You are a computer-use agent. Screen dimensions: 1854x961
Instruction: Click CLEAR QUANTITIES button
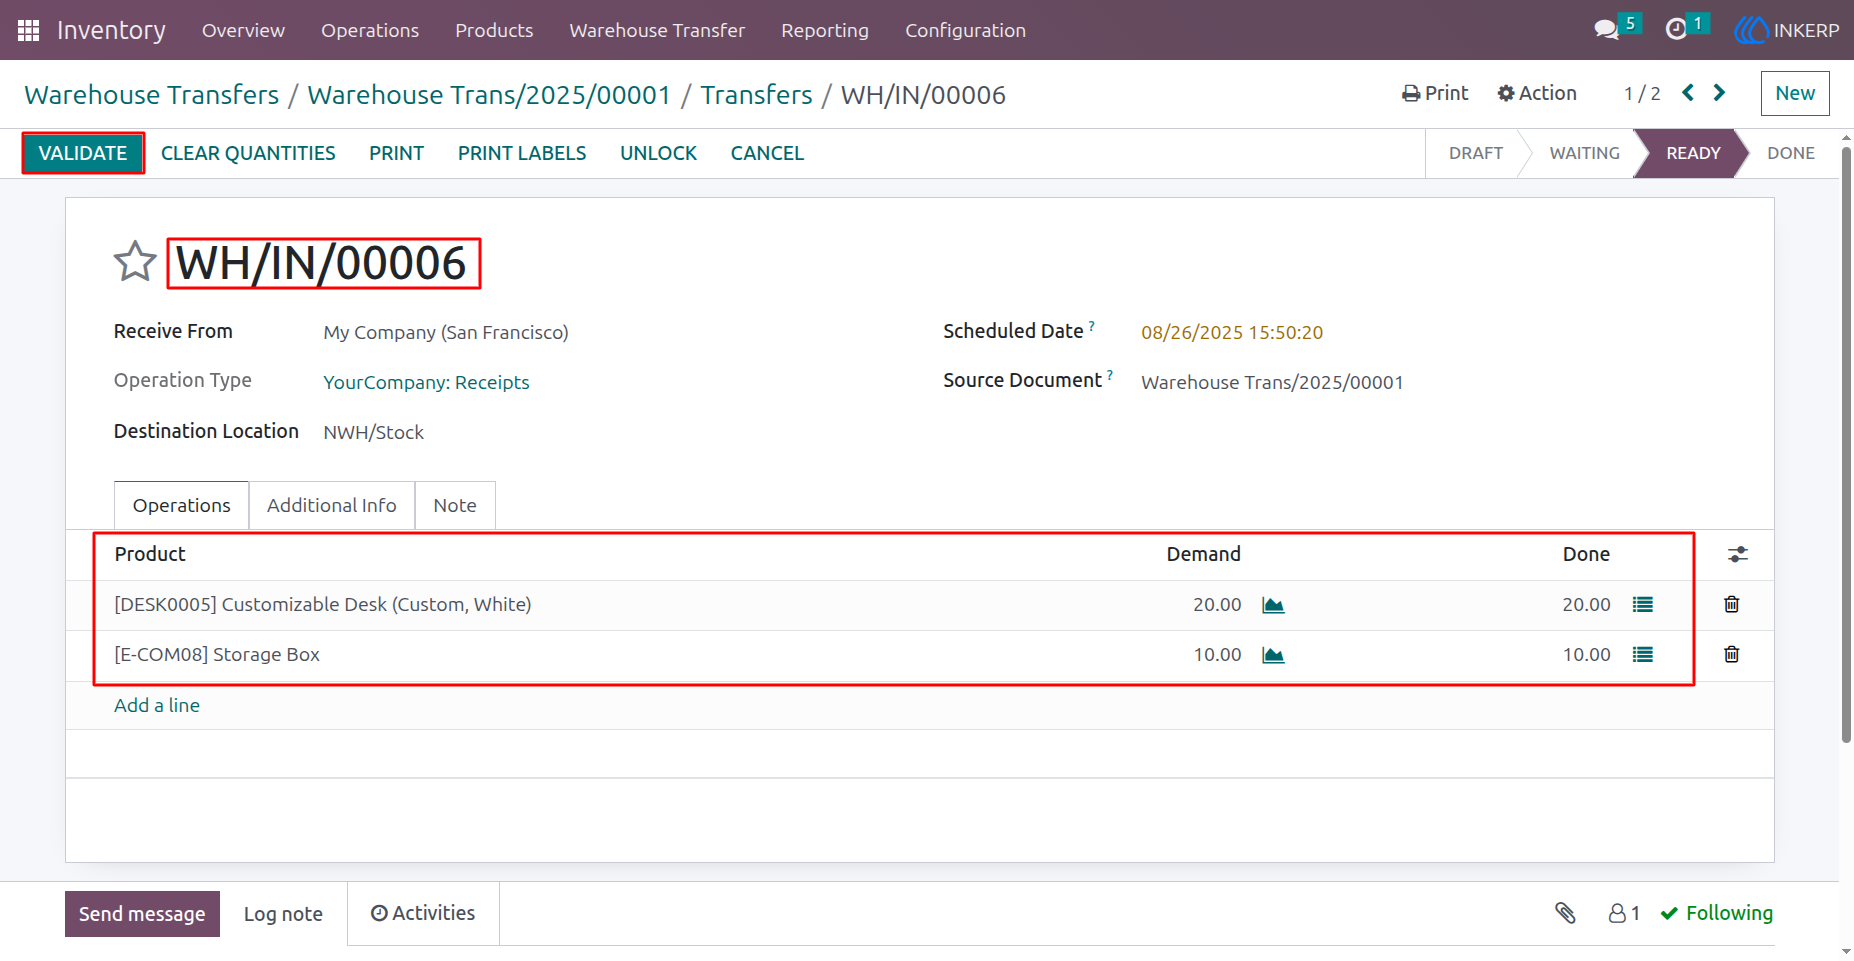(x=248, y=153)
